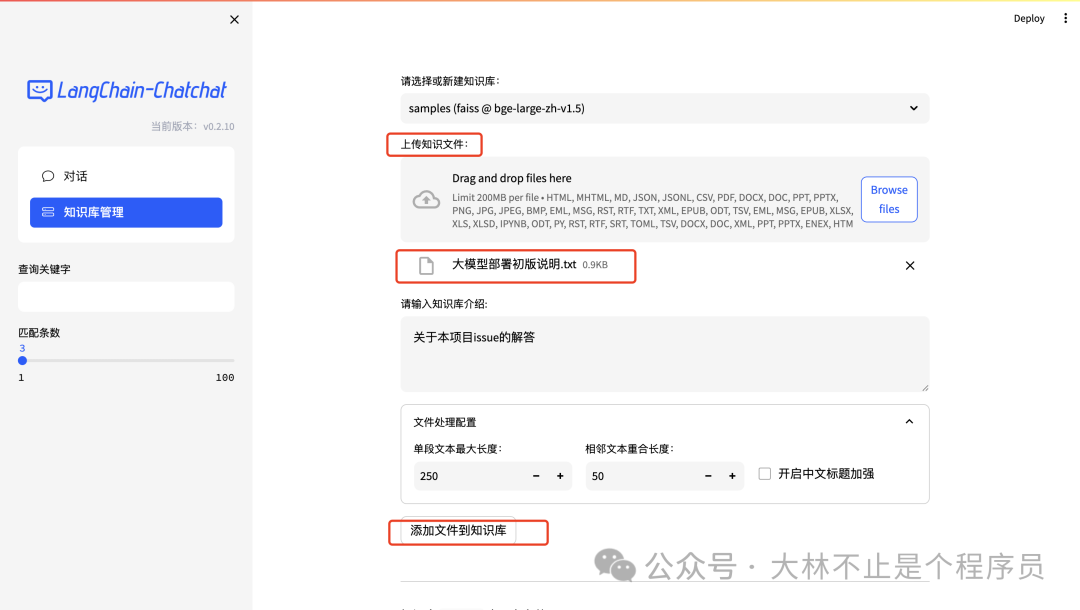Select the 知识库管理 menu item
1080x610 pixels.
pyautogui.click(x=126, y=212)
